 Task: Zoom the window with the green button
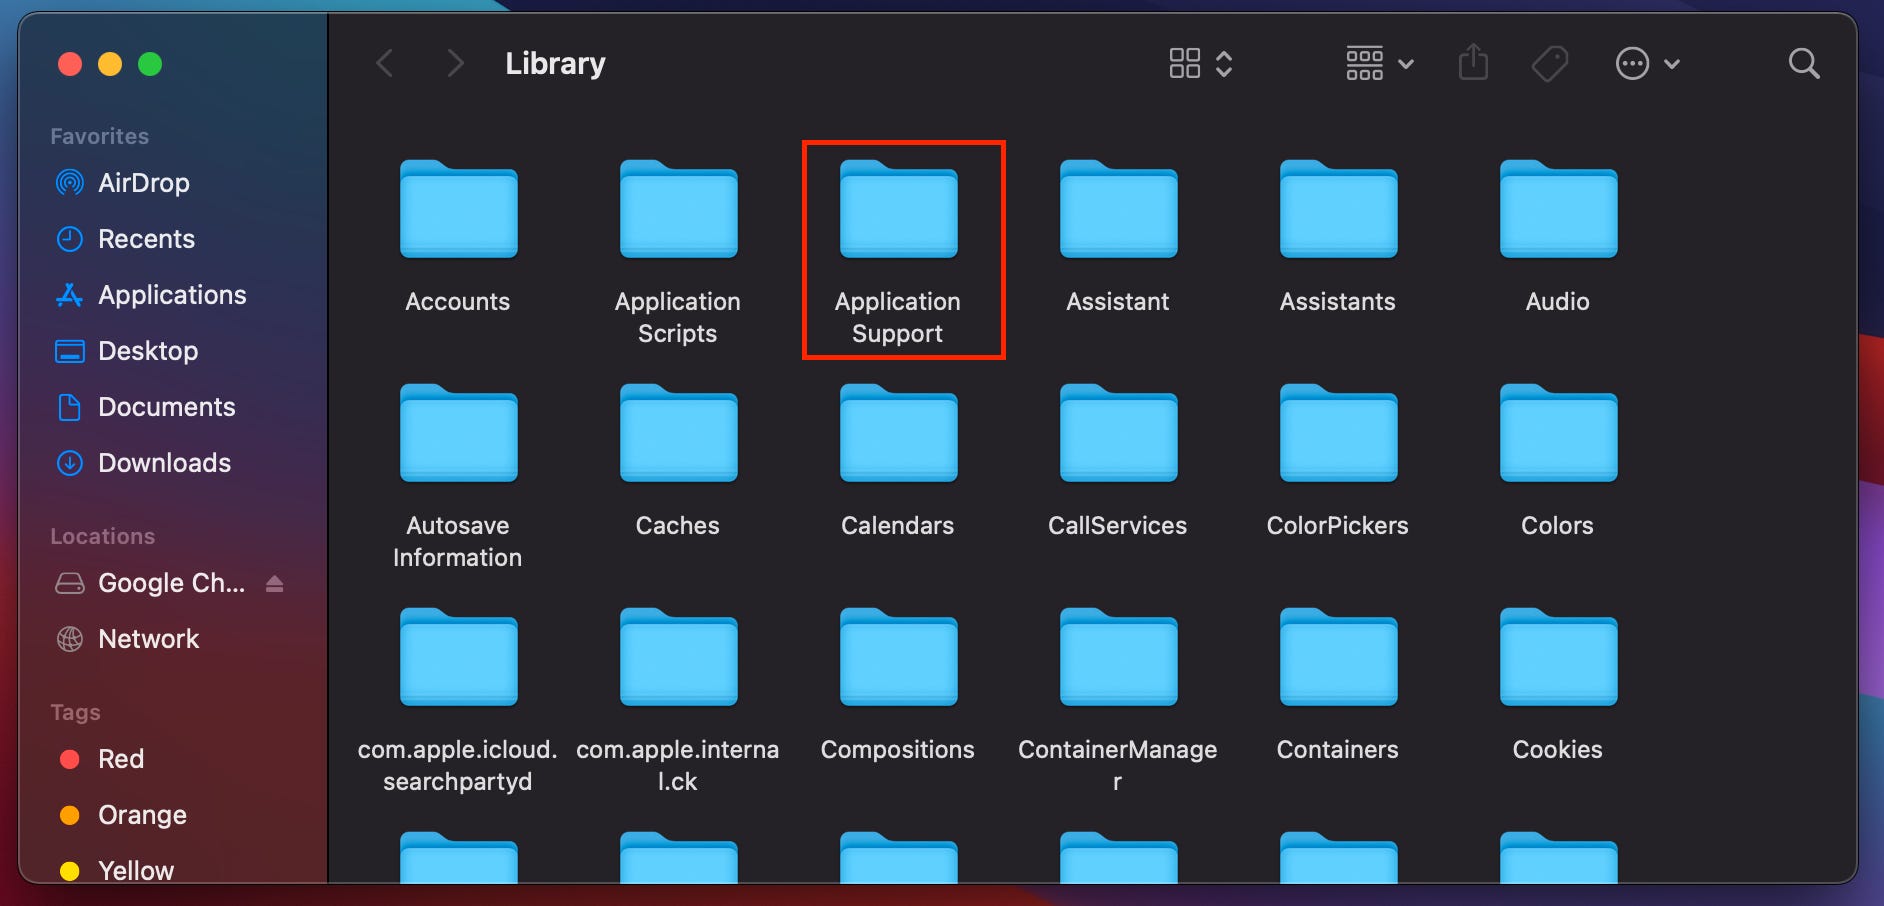pos(150,64)
